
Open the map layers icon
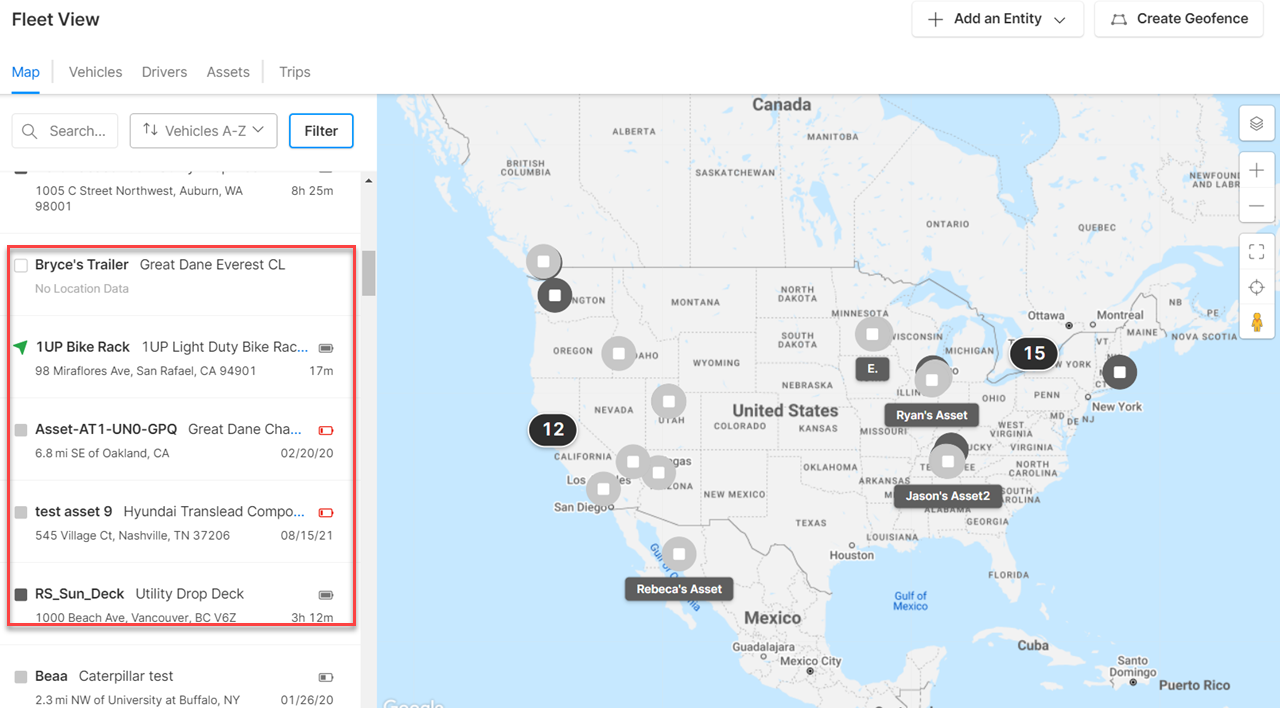[x=1256, y=124]
